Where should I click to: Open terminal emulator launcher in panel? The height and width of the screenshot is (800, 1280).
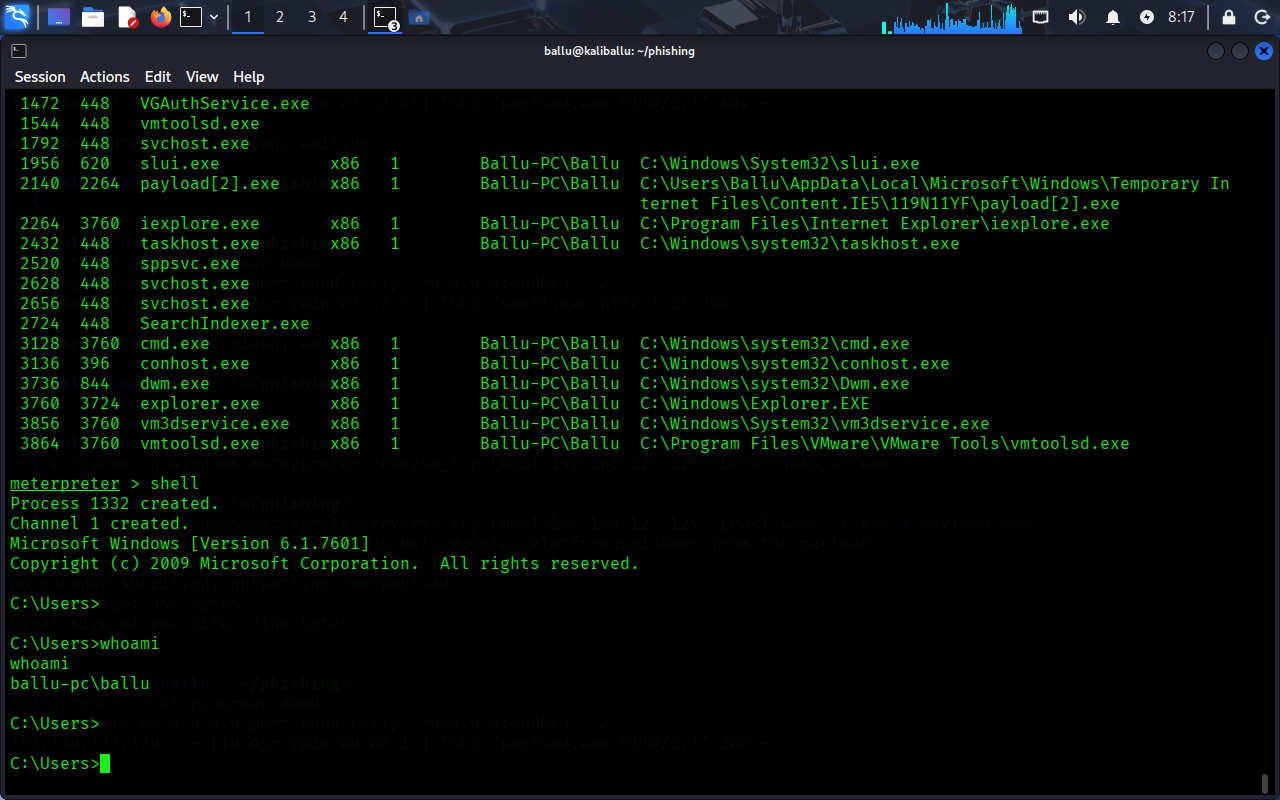click(x=191, y=17)
